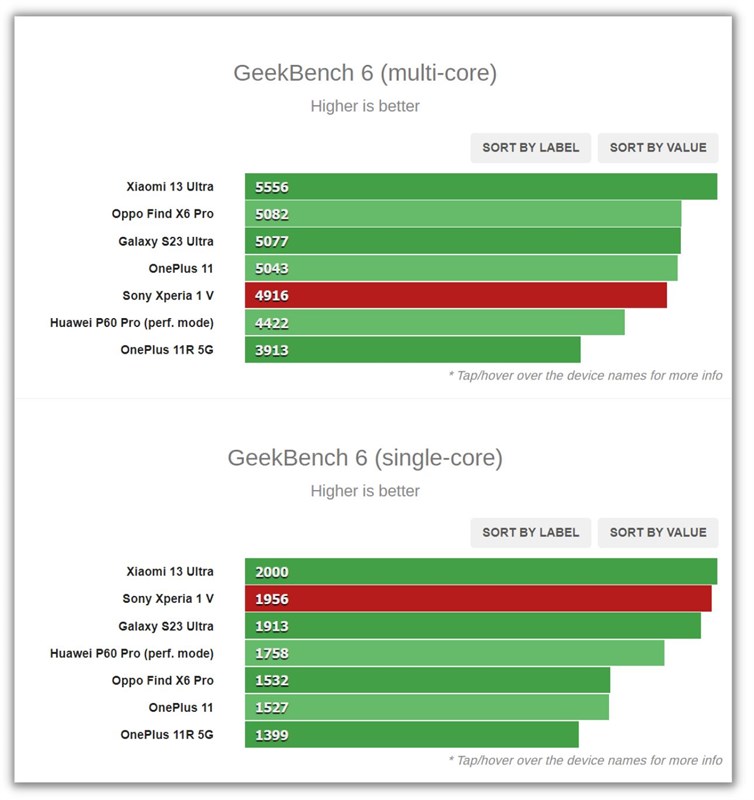
Task: Tap Huawei P60 Pro label in multi-core chart
Action: coord(132,322)
